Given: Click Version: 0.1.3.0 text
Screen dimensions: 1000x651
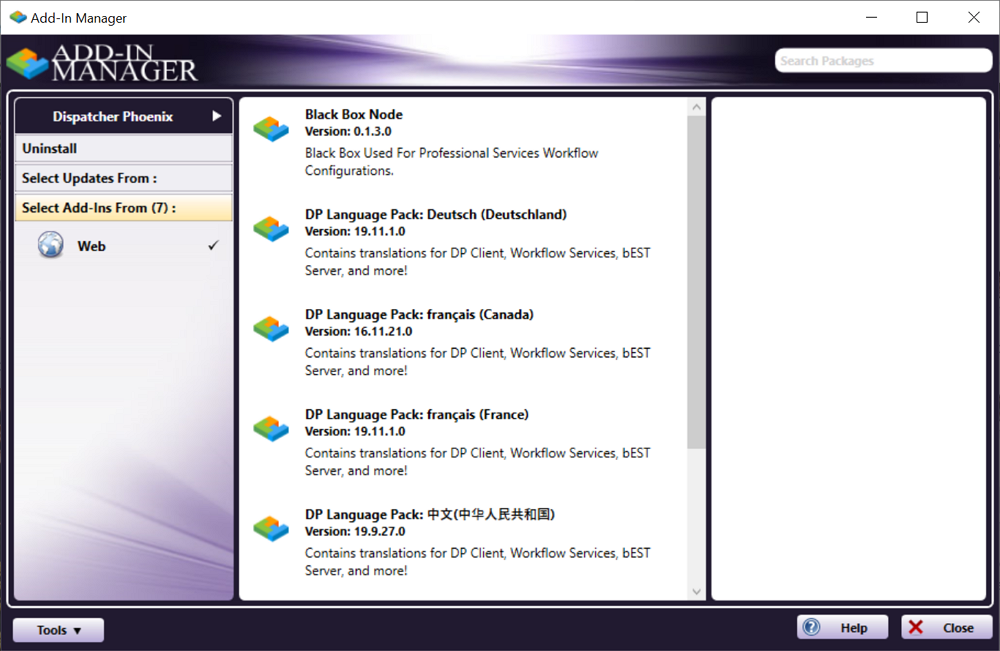Looking at the screenshot, I should [348, 131].
